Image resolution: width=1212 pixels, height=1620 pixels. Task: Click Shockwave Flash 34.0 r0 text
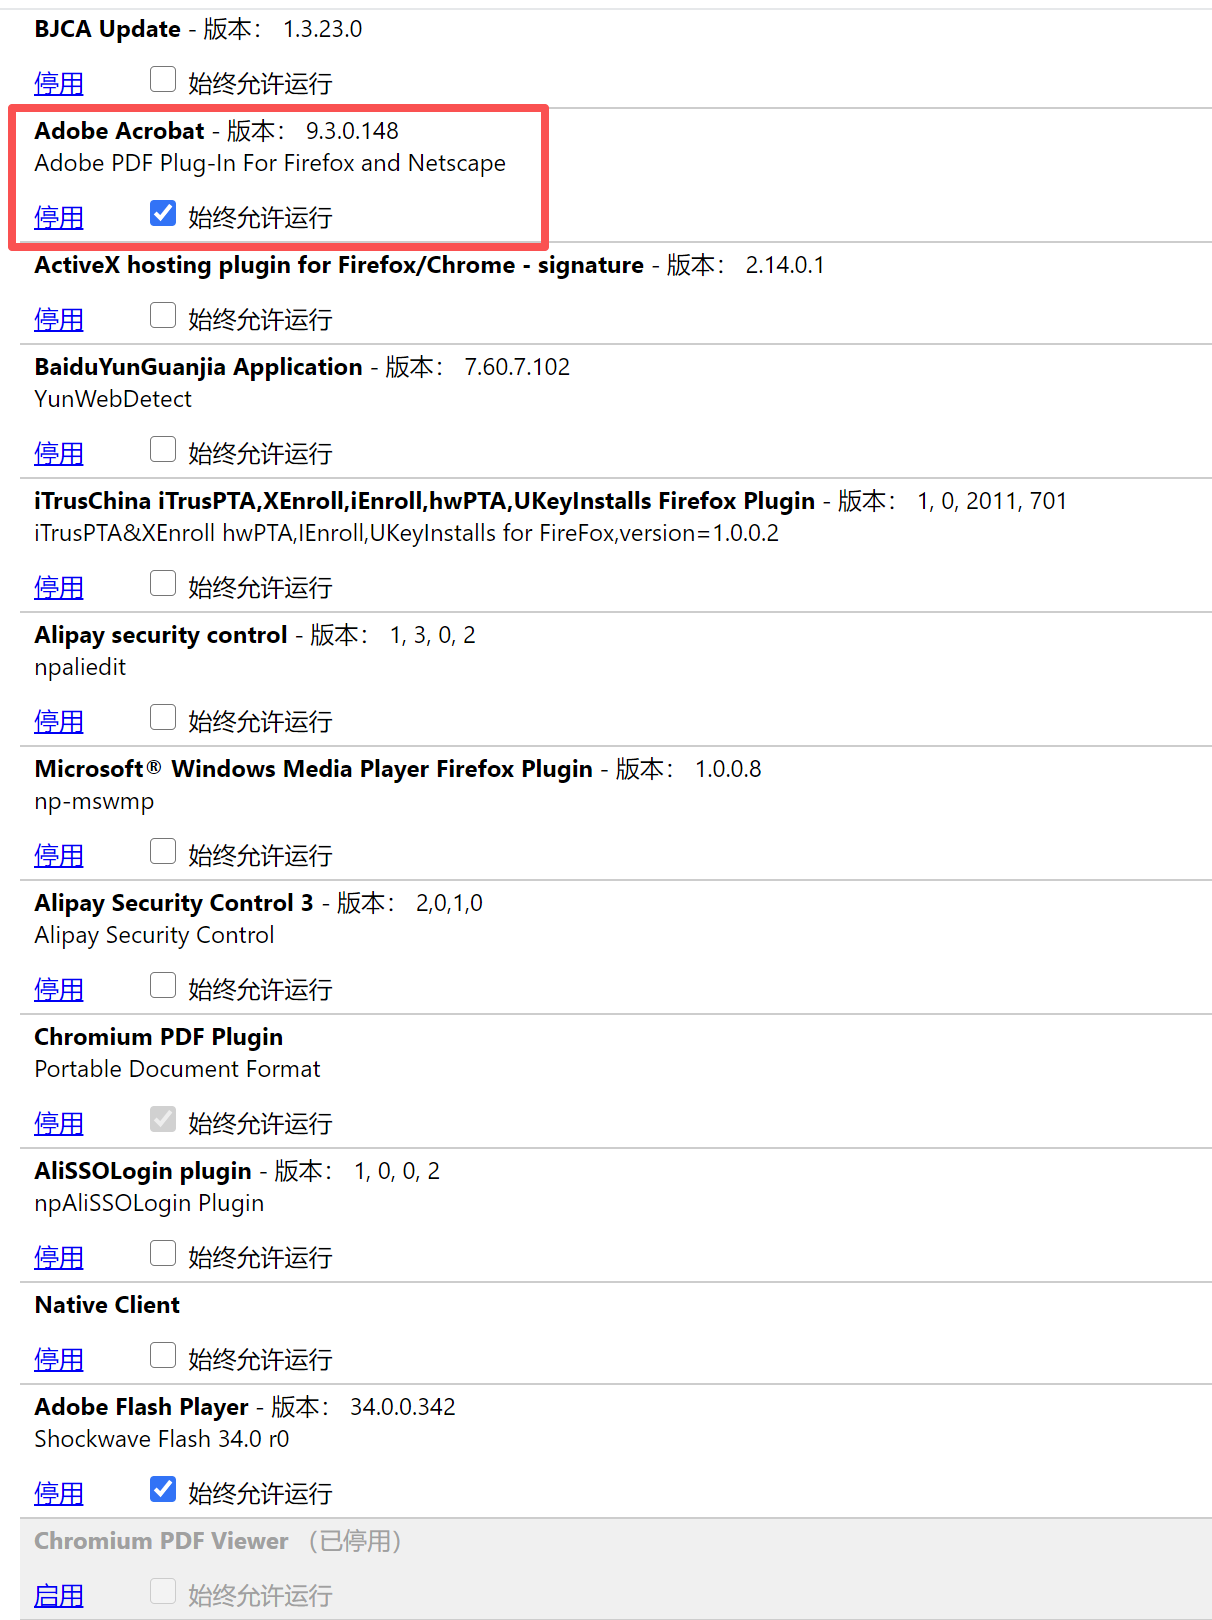click(162, 1439)
